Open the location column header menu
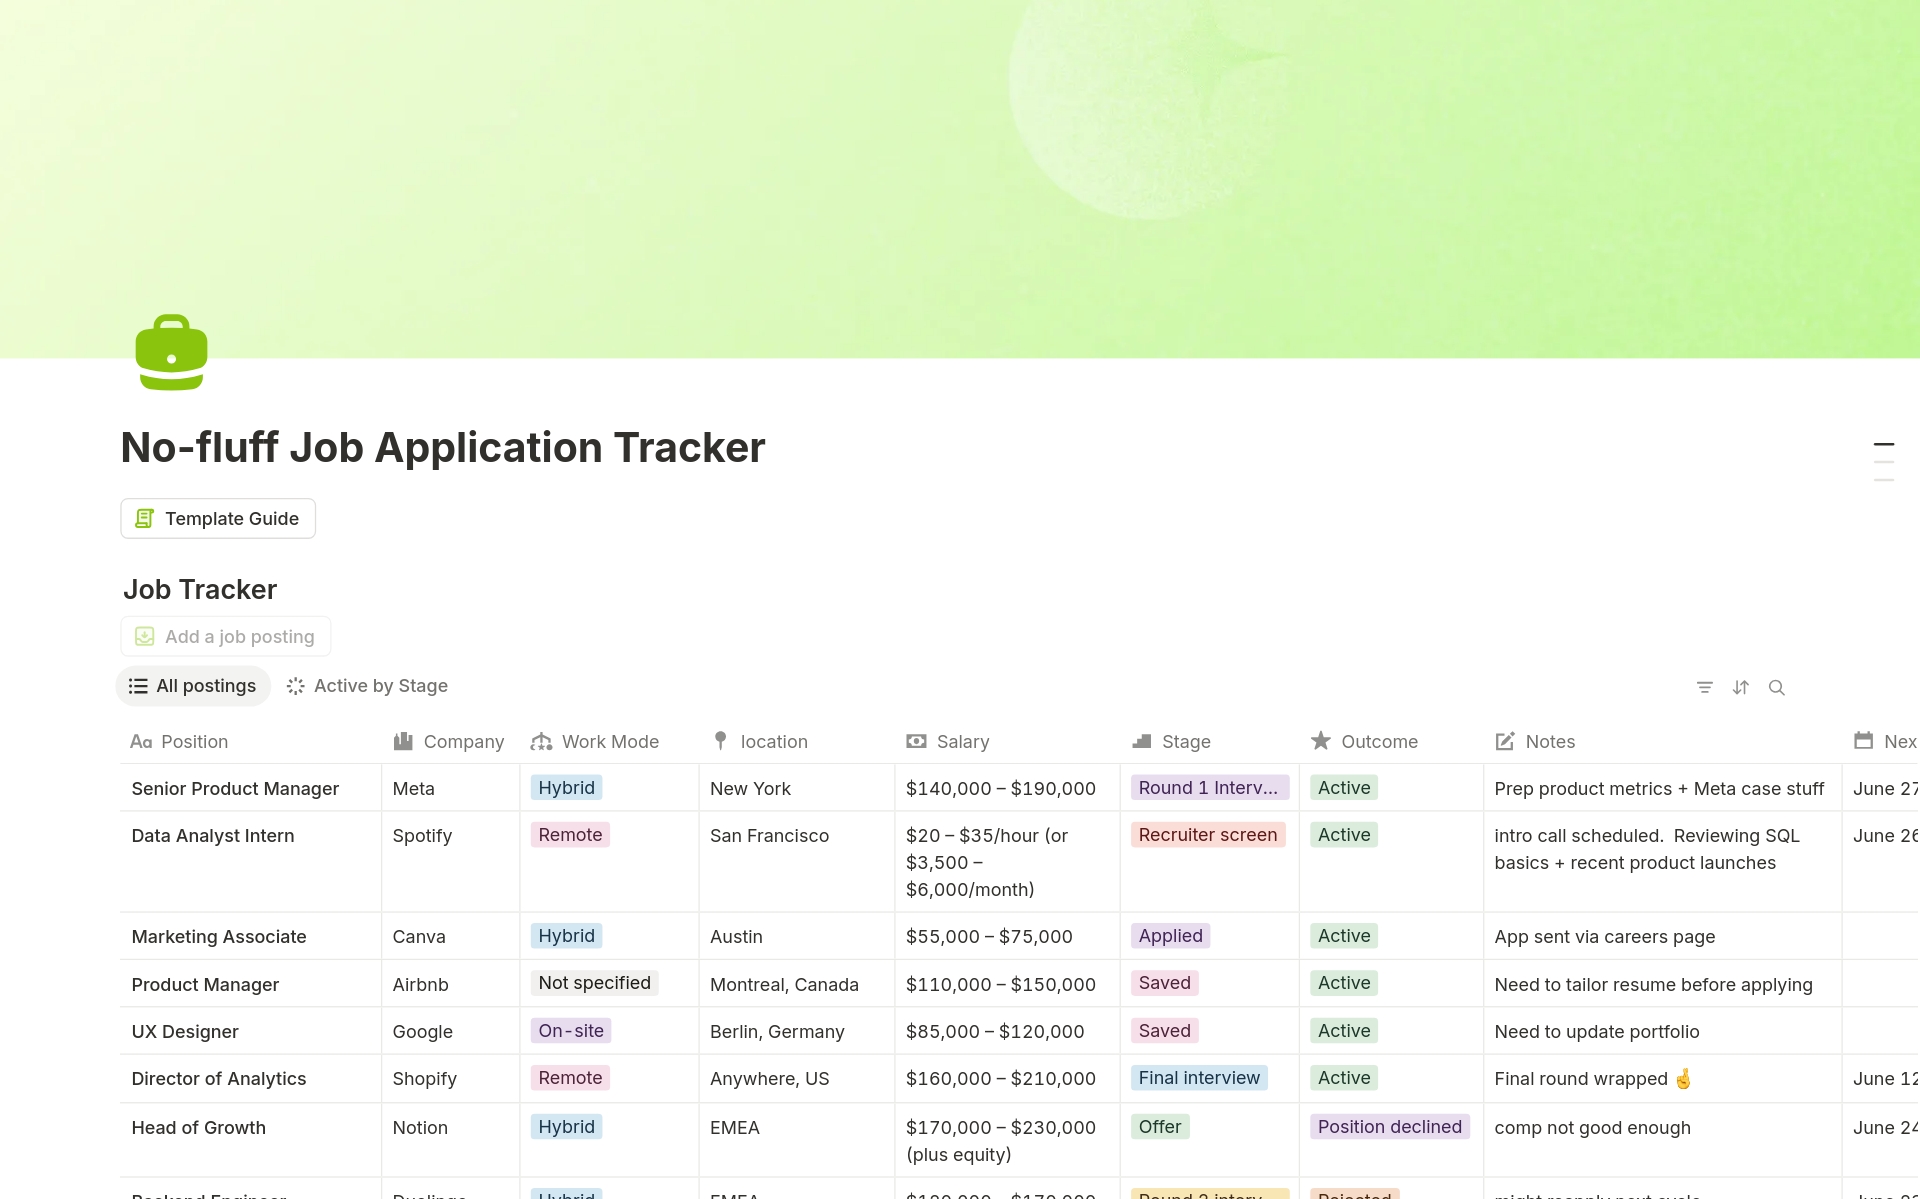Image resolution: width=1920 pixels, height=1199 pixels. 797,741
